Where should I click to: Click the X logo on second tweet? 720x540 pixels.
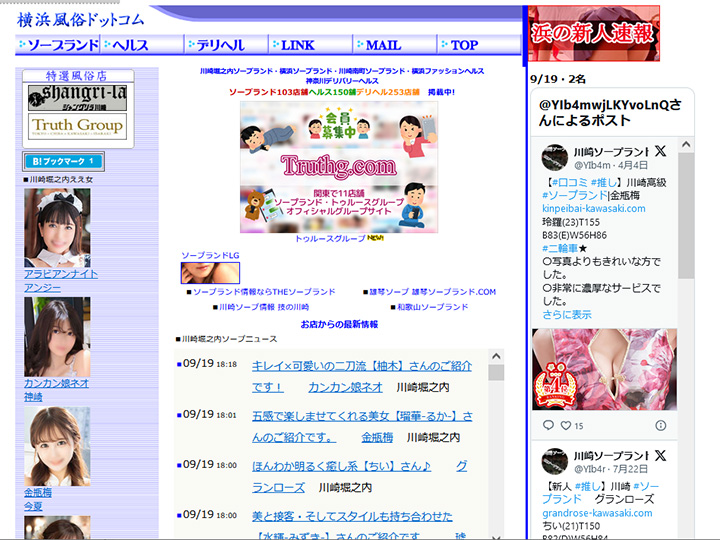(660, 456)
